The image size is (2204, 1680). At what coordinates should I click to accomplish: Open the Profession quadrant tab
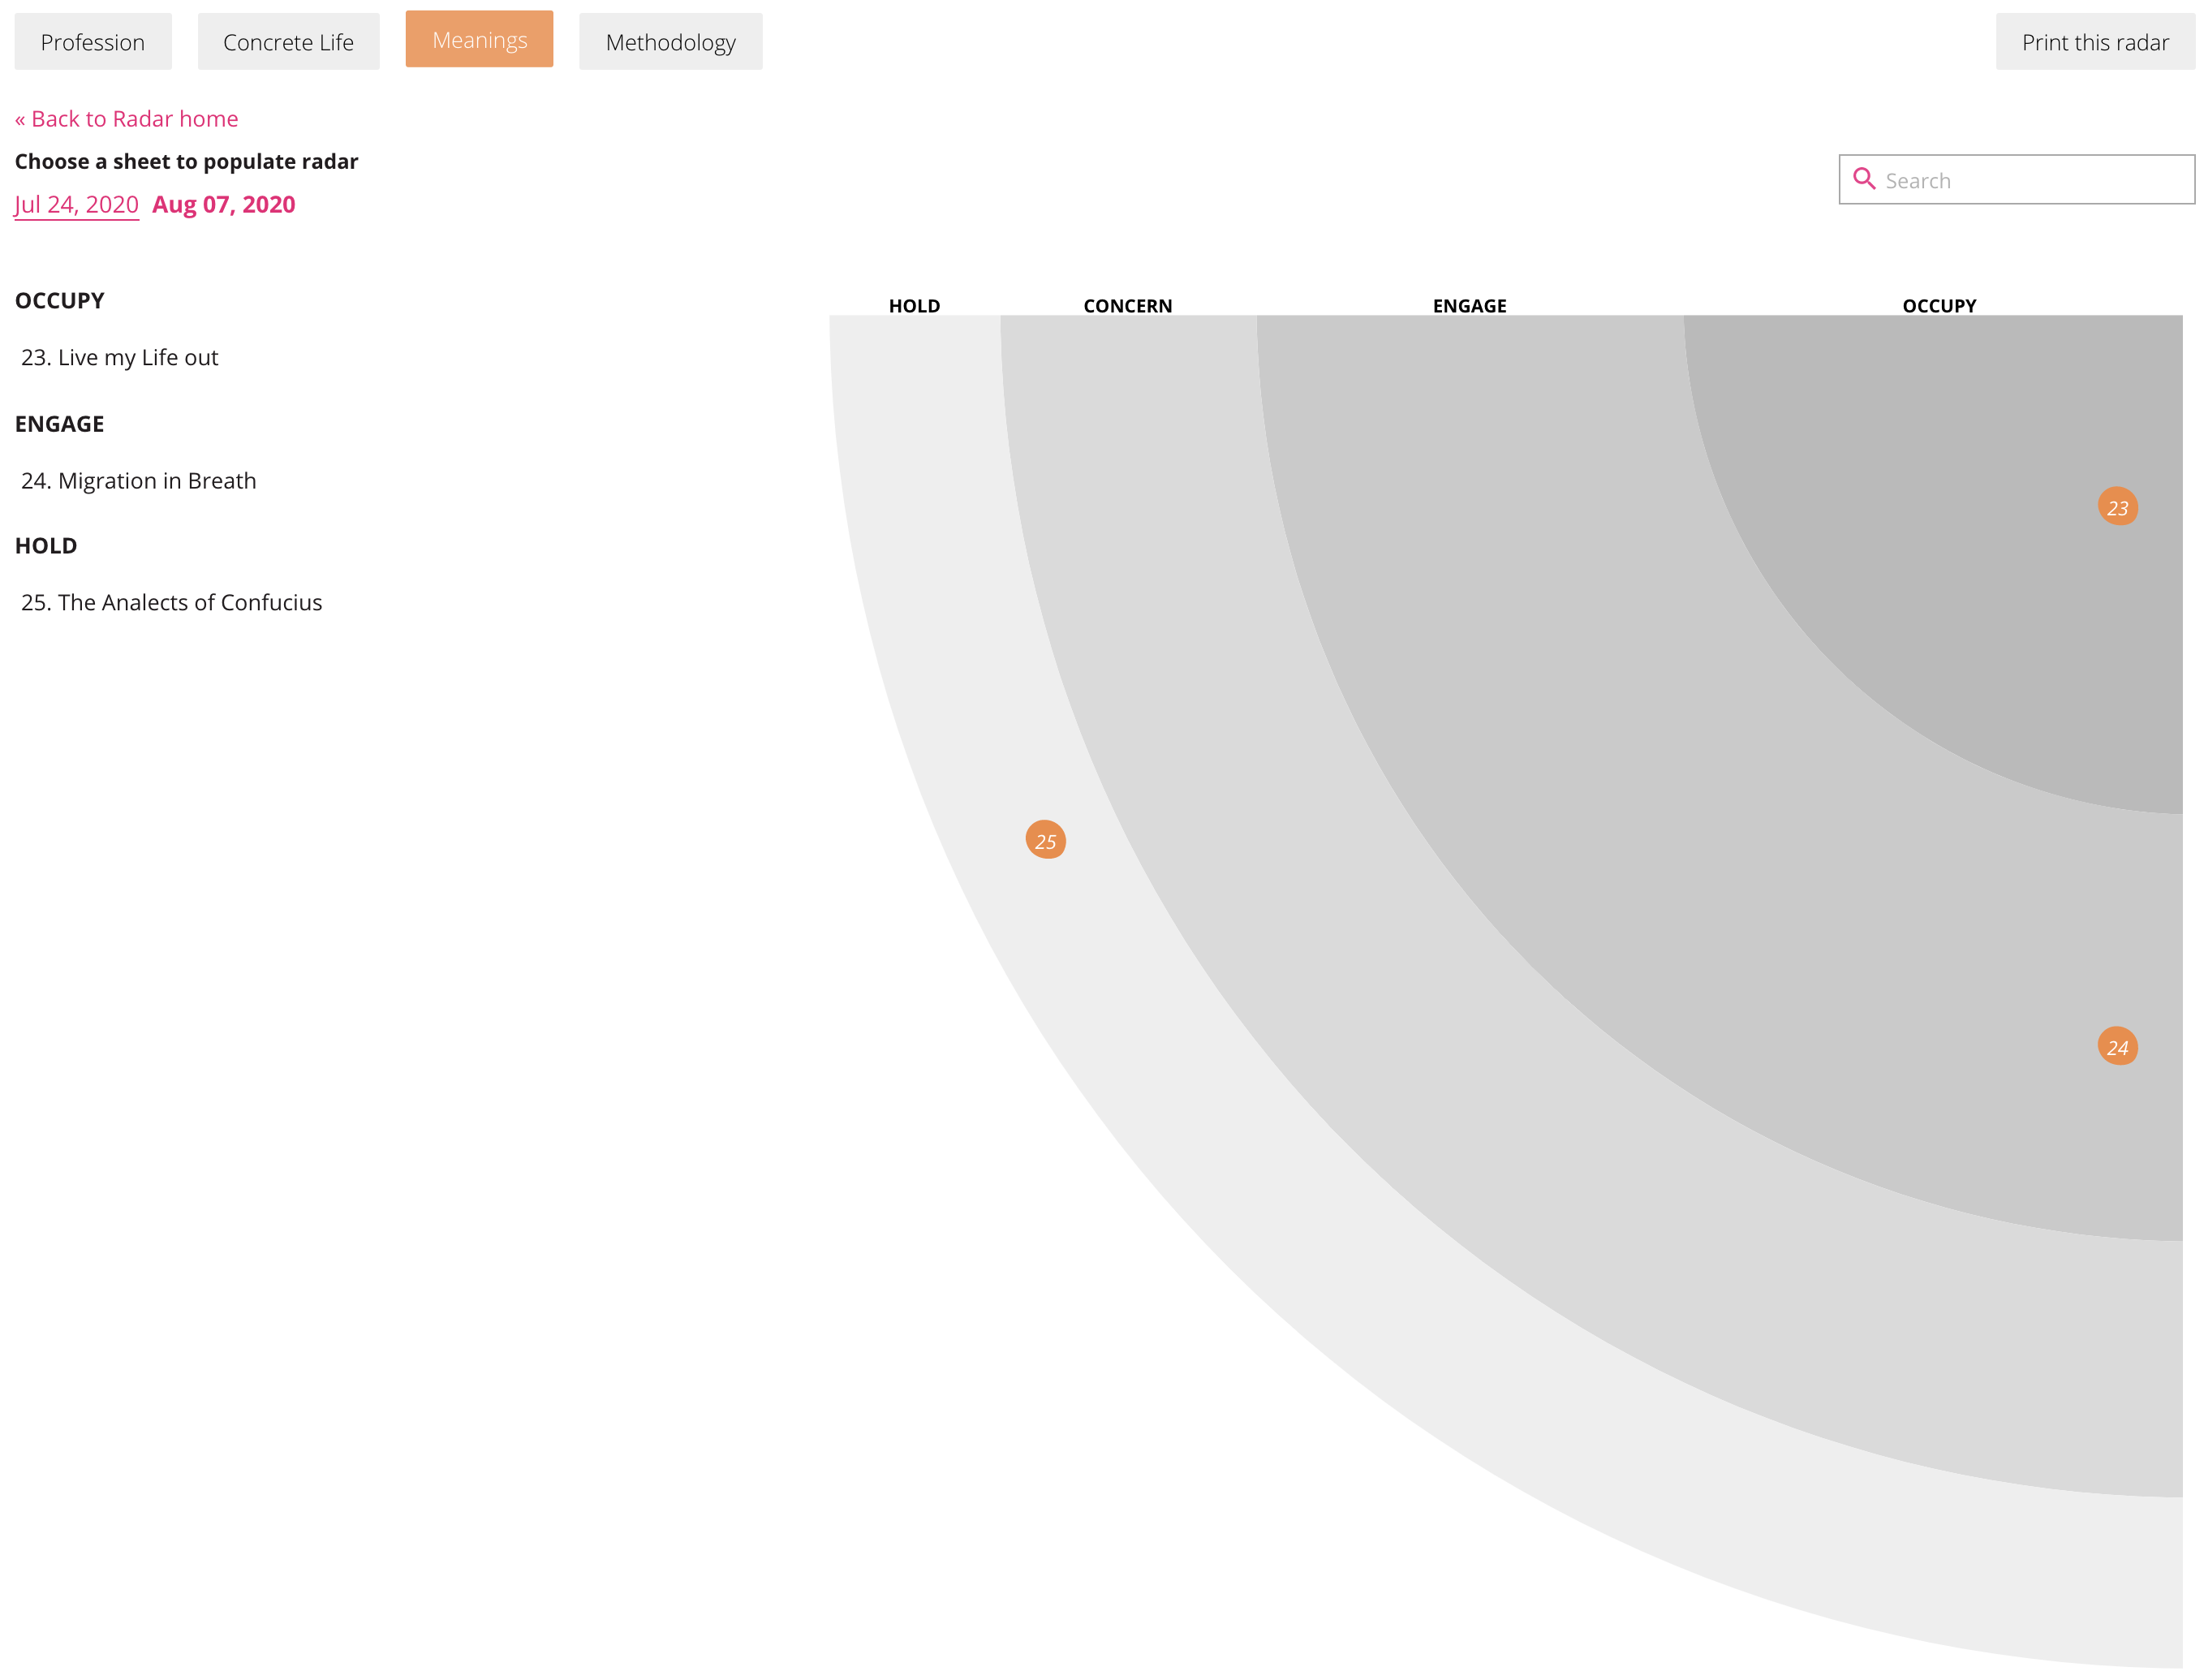click(x=93, y=42)
